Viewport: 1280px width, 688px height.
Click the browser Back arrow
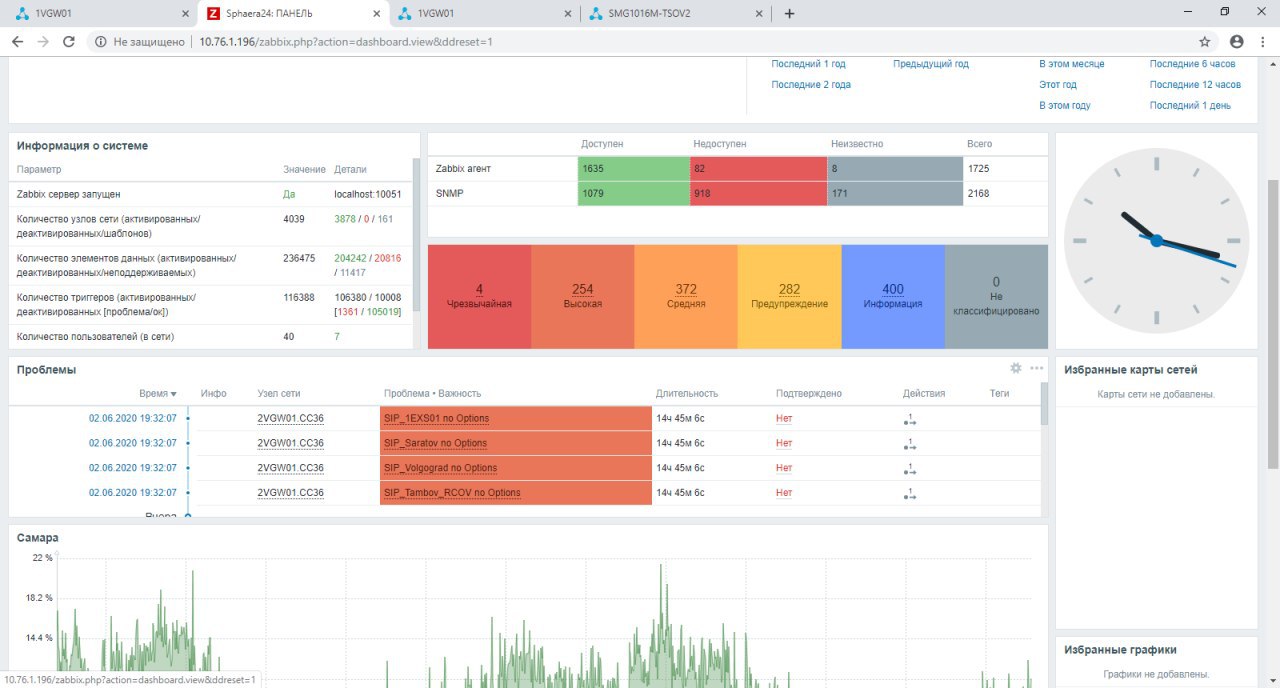click(x=17, y=42)
